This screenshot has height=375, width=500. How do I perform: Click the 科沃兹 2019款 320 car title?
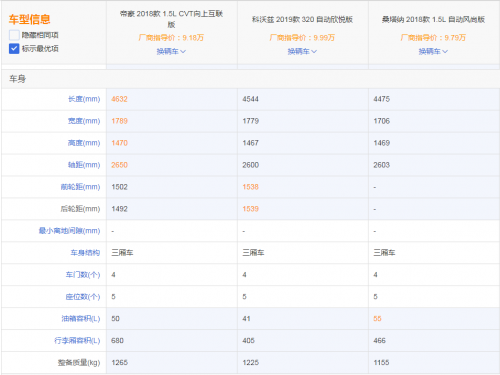pos(302,19)
